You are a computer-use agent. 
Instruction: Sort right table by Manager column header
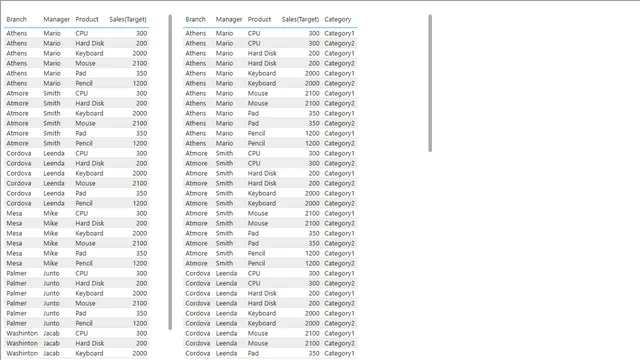[x=229, y=19]
